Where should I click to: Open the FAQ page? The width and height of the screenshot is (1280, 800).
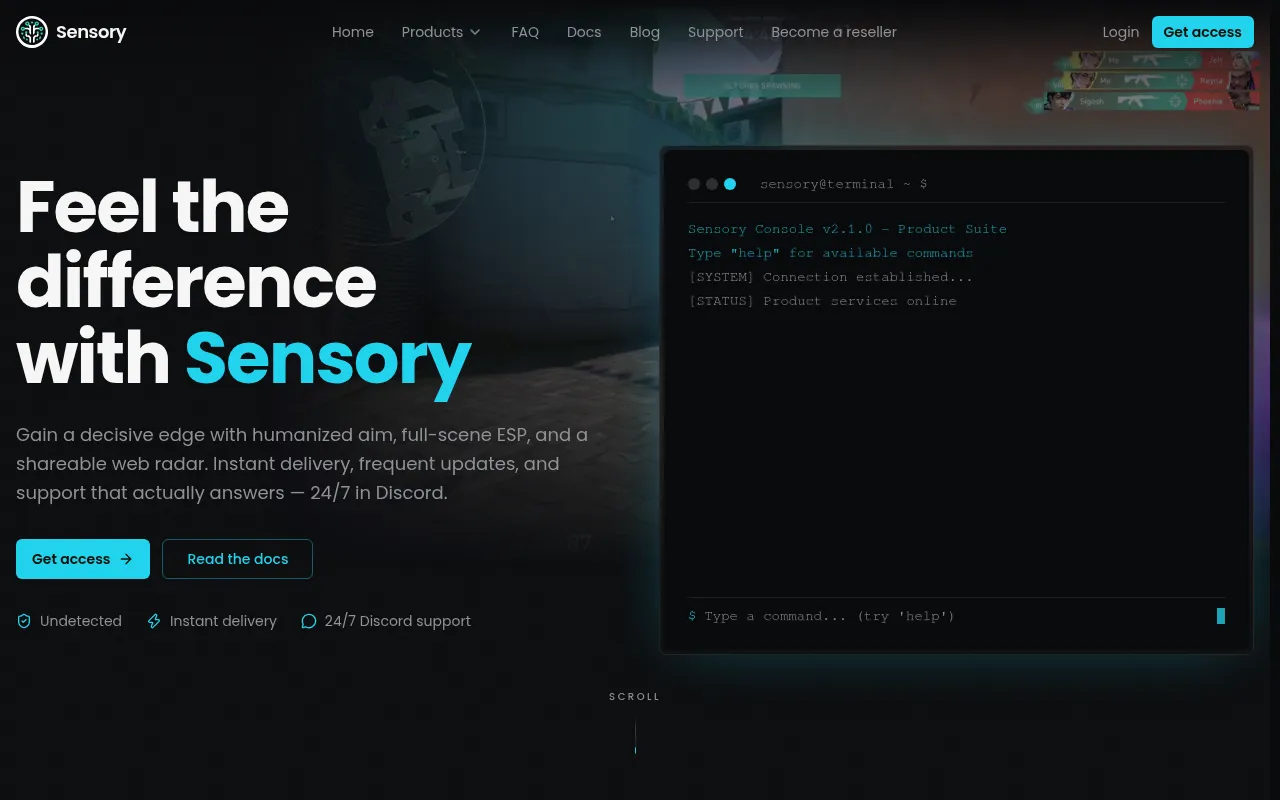pyautogui.click(x=525, y=32)
